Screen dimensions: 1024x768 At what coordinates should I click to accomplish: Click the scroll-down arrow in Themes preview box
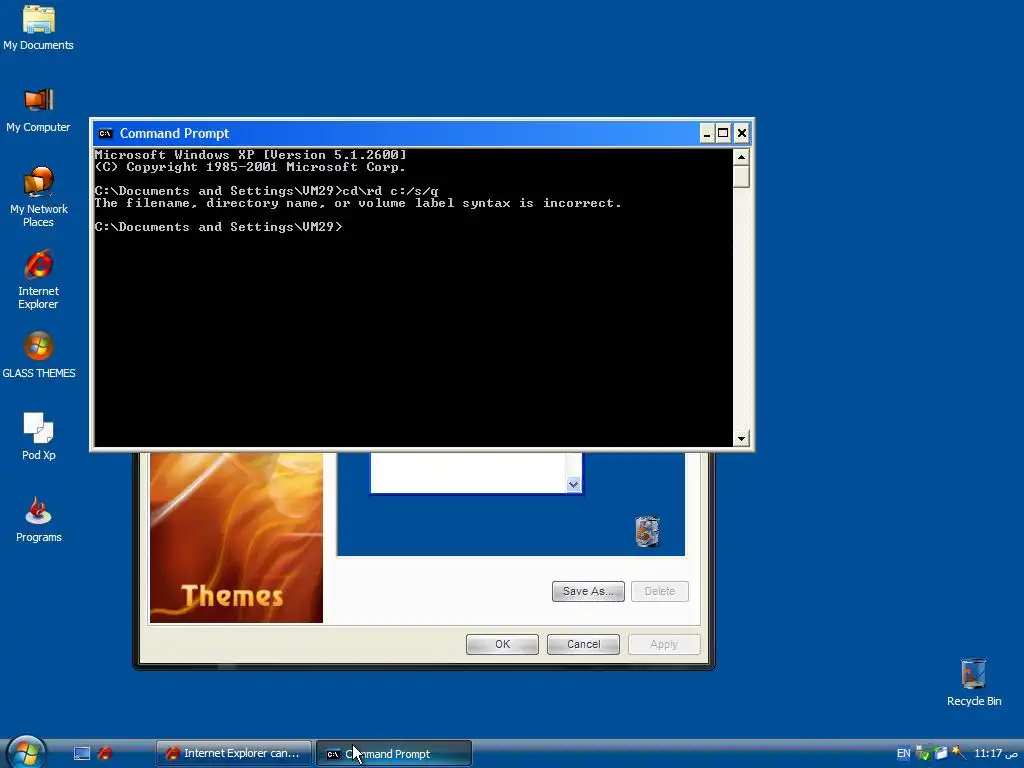pyautogui.click(x=573, y=485)
